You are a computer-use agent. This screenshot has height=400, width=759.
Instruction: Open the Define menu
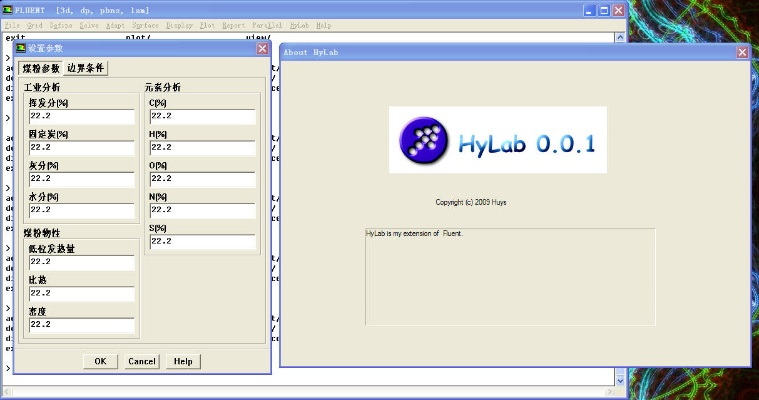(x=60, y=25)
